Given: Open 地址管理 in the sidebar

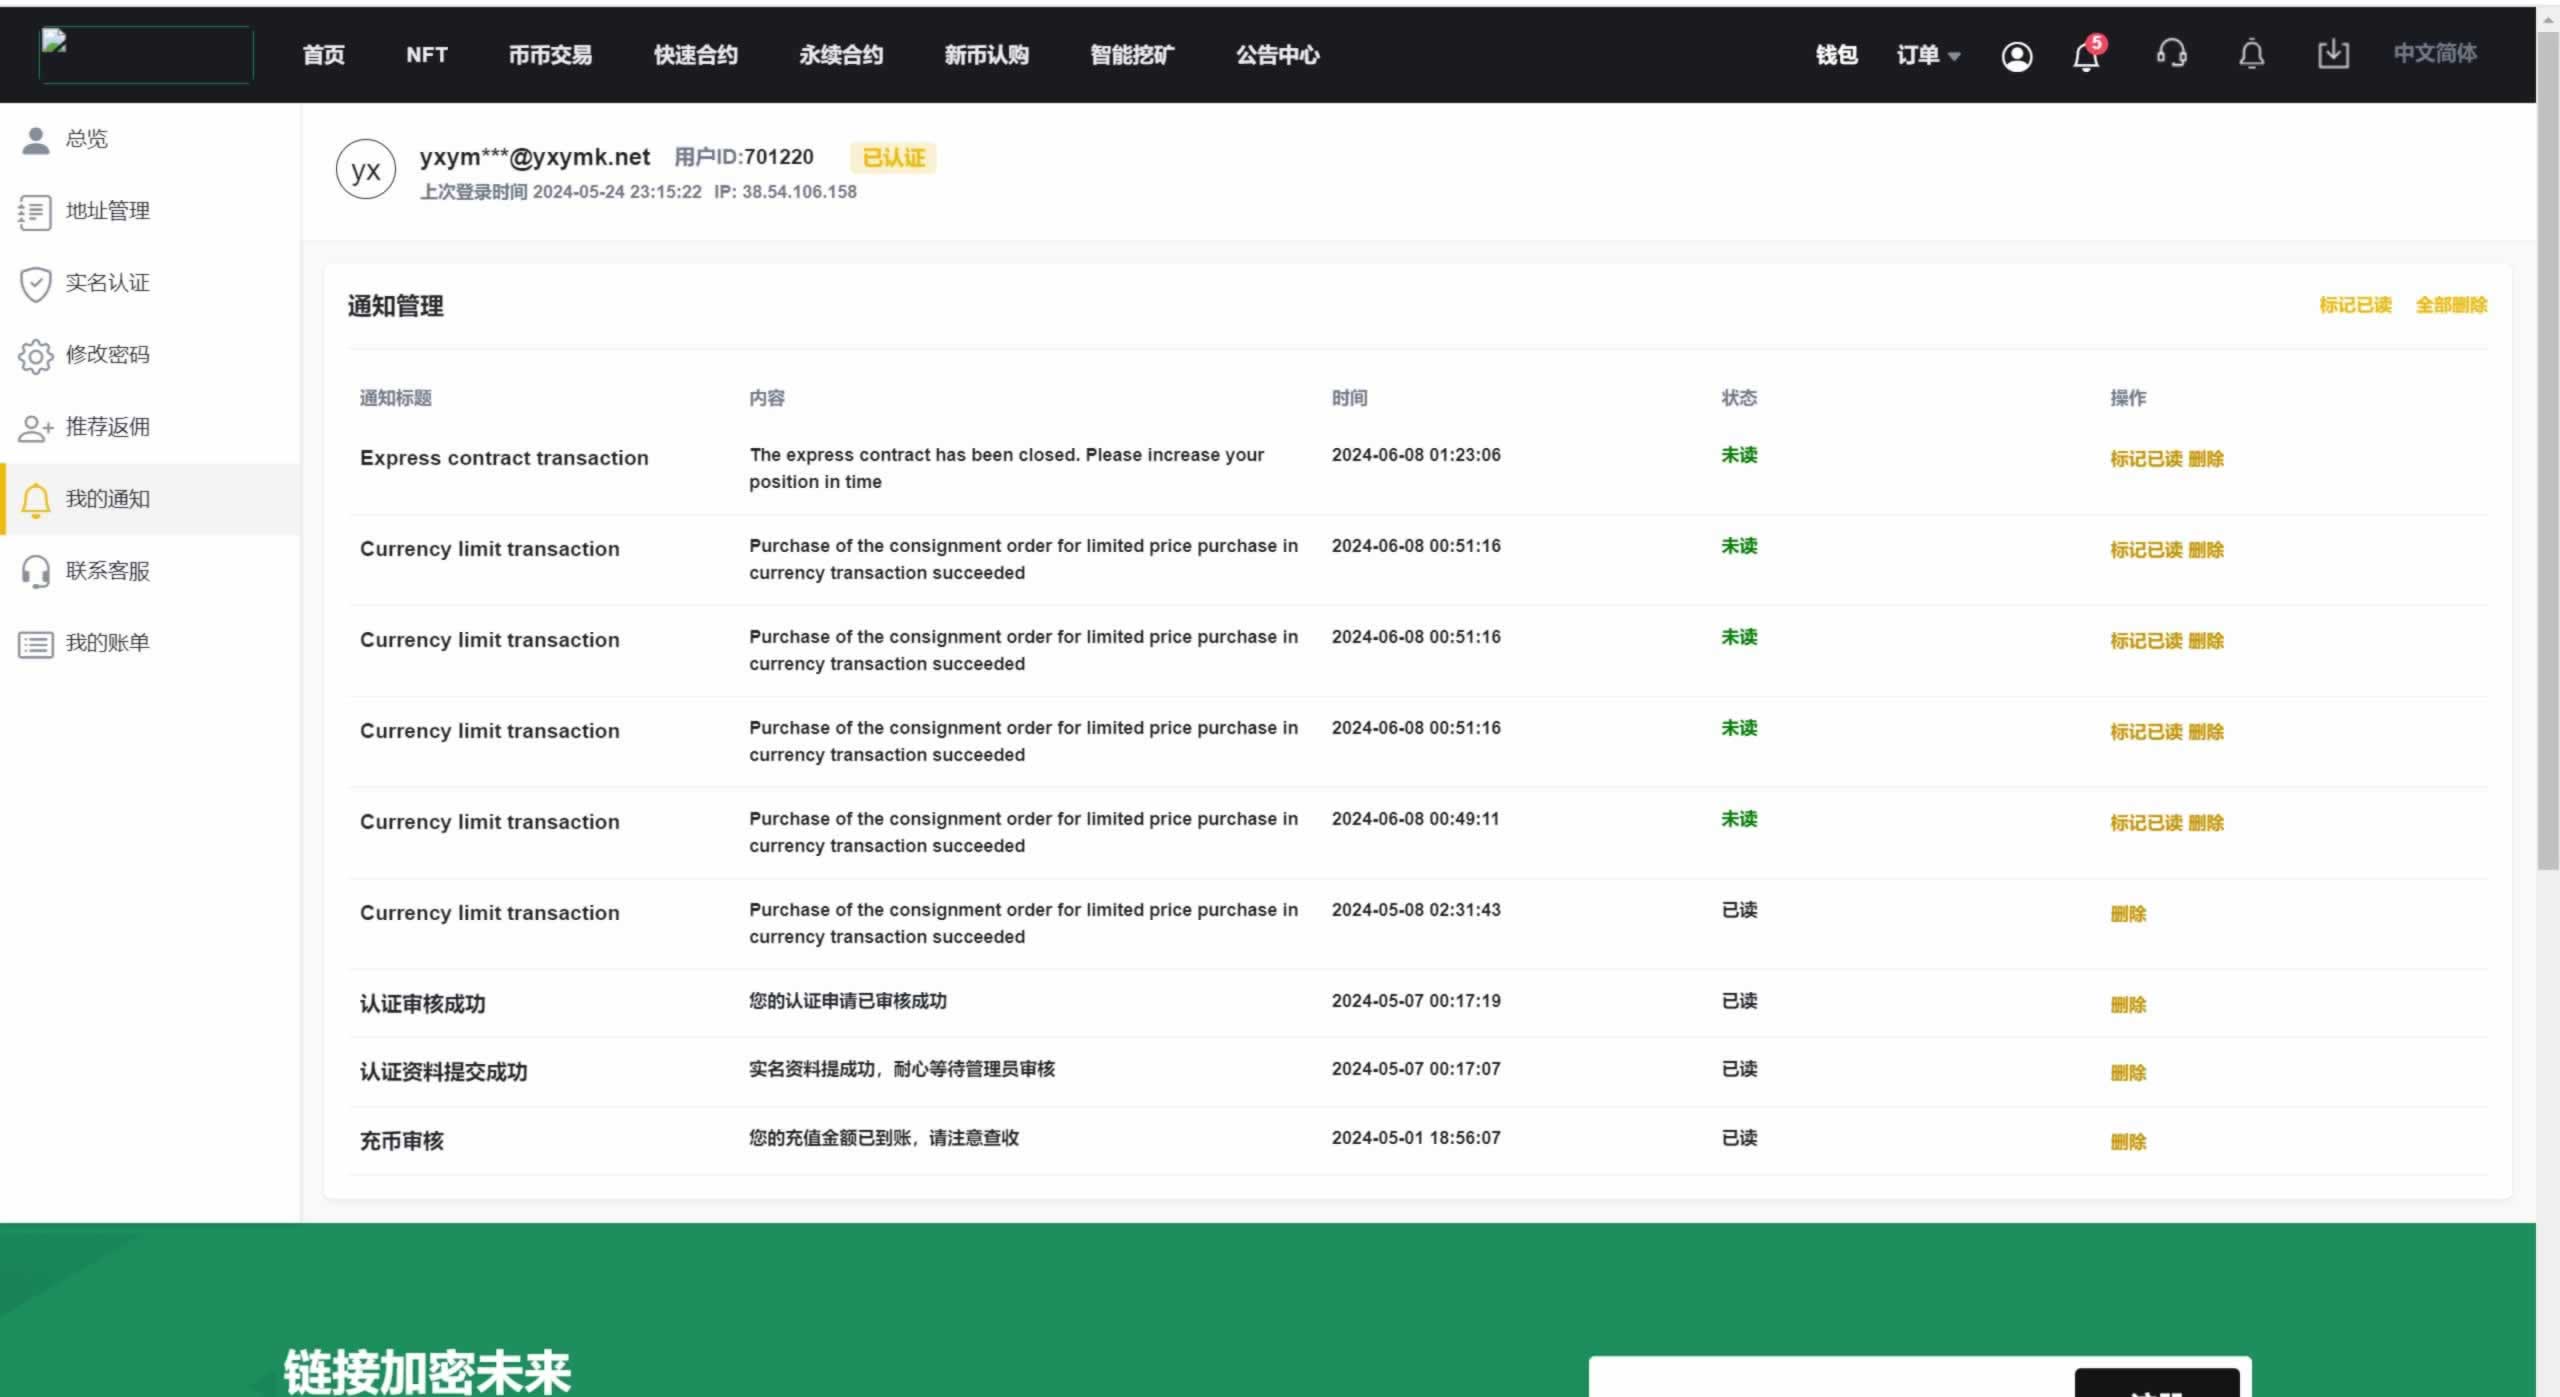Looking at the screenshot, I should (x=107, y=211).
